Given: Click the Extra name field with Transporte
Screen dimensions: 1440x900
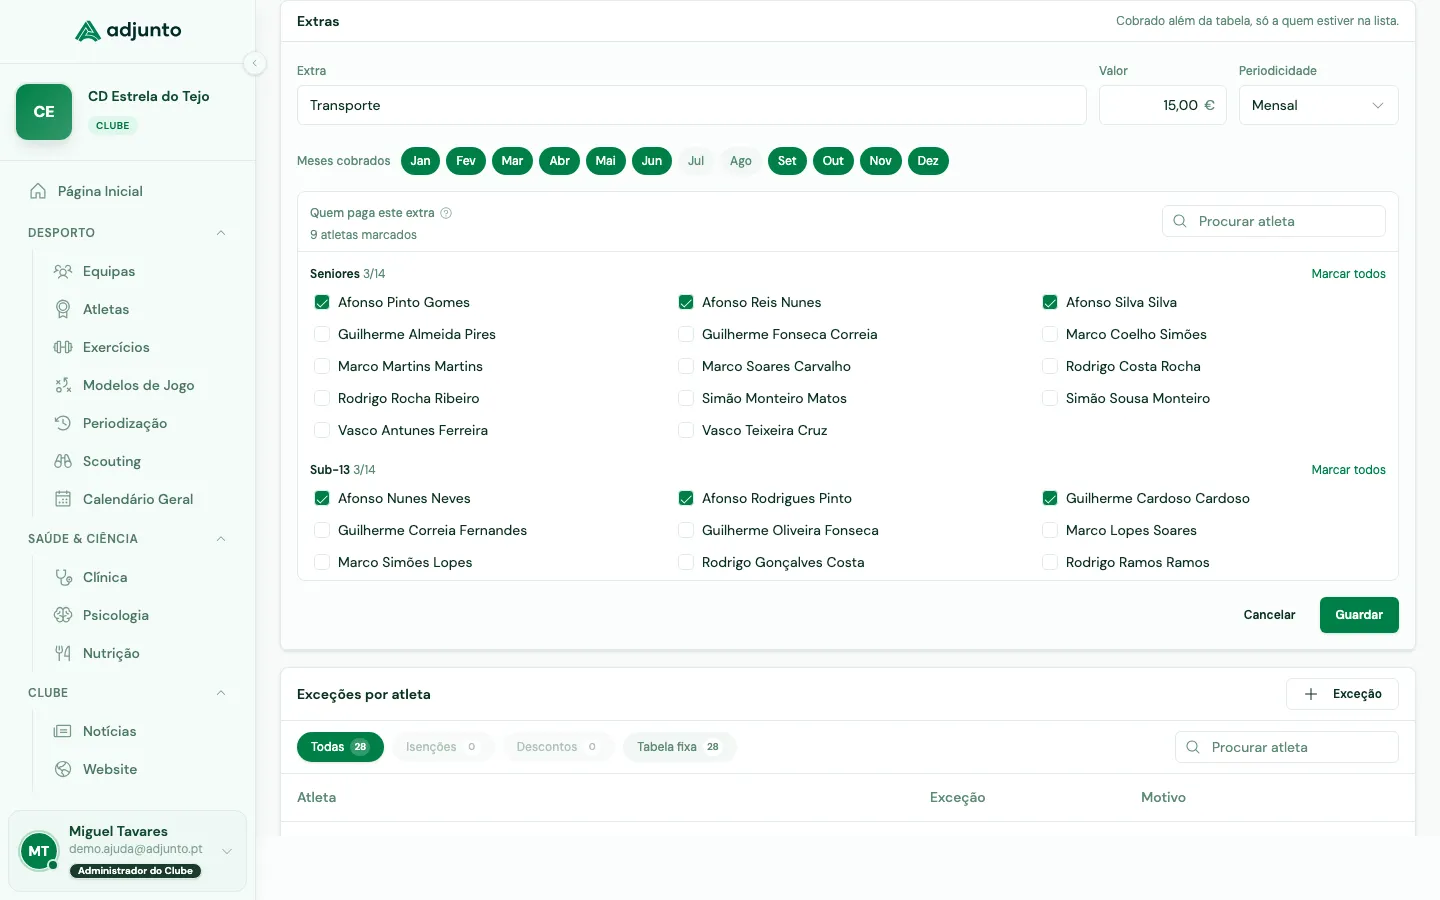Looking at the screenshot, I should click(692, 105).
